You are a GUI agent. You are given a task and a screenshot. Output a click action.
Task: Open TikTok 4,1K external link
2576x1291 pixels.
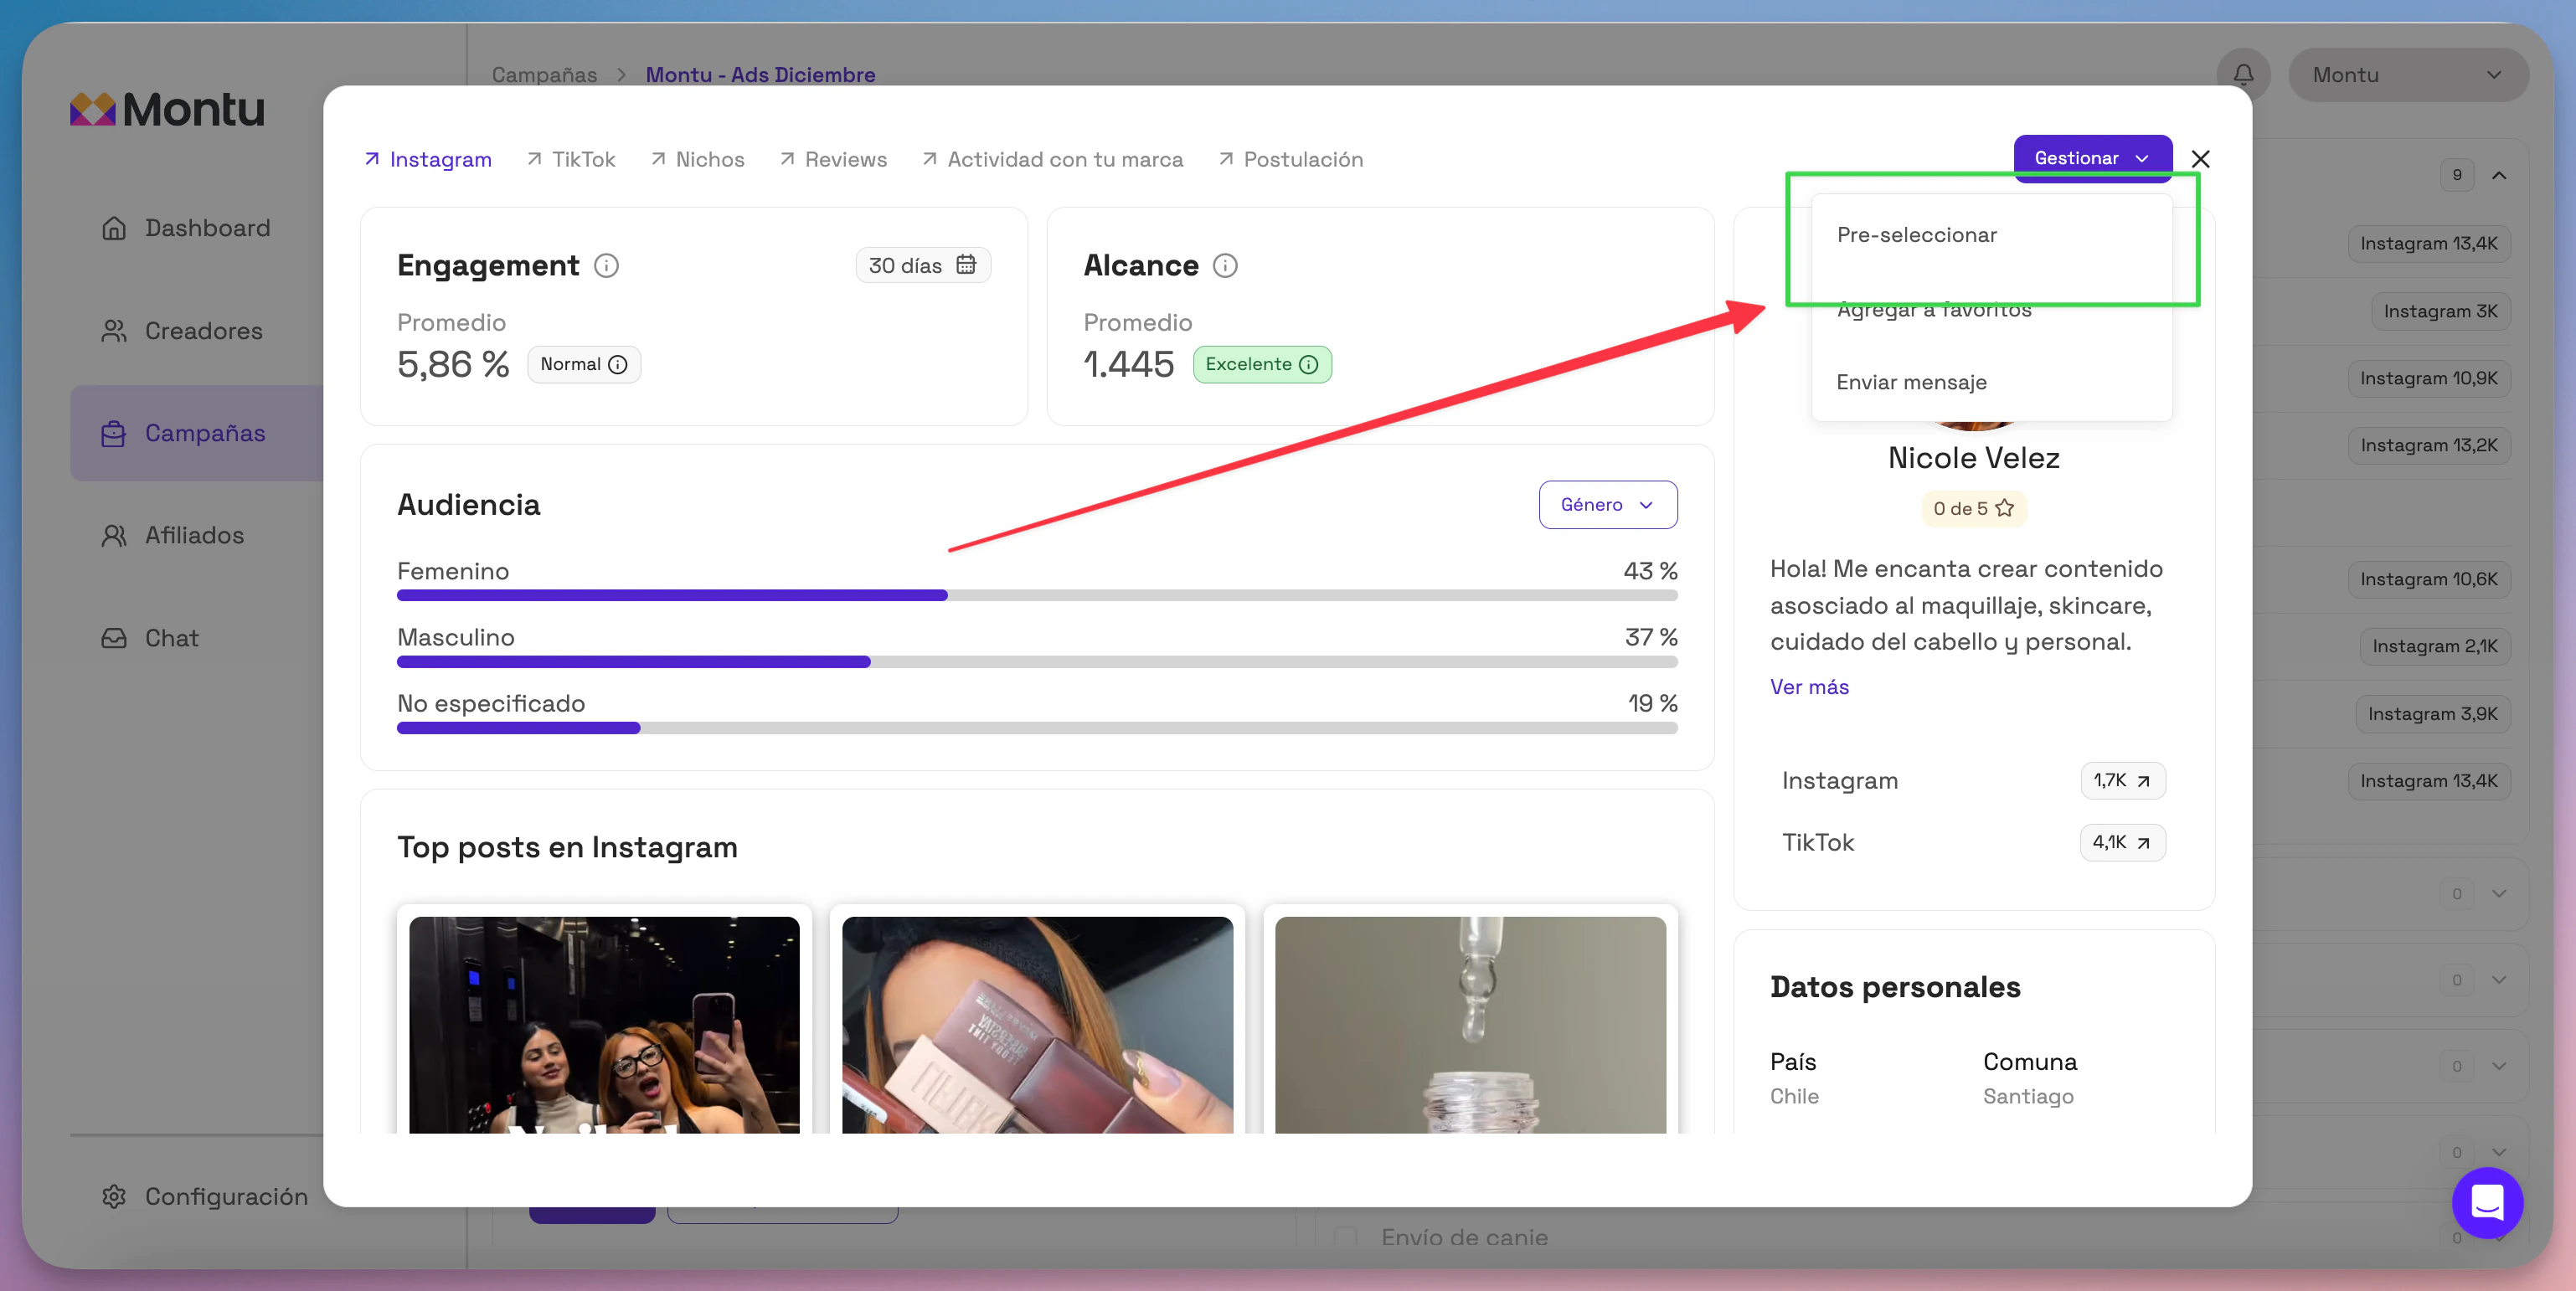click(x=2122, y=843)
